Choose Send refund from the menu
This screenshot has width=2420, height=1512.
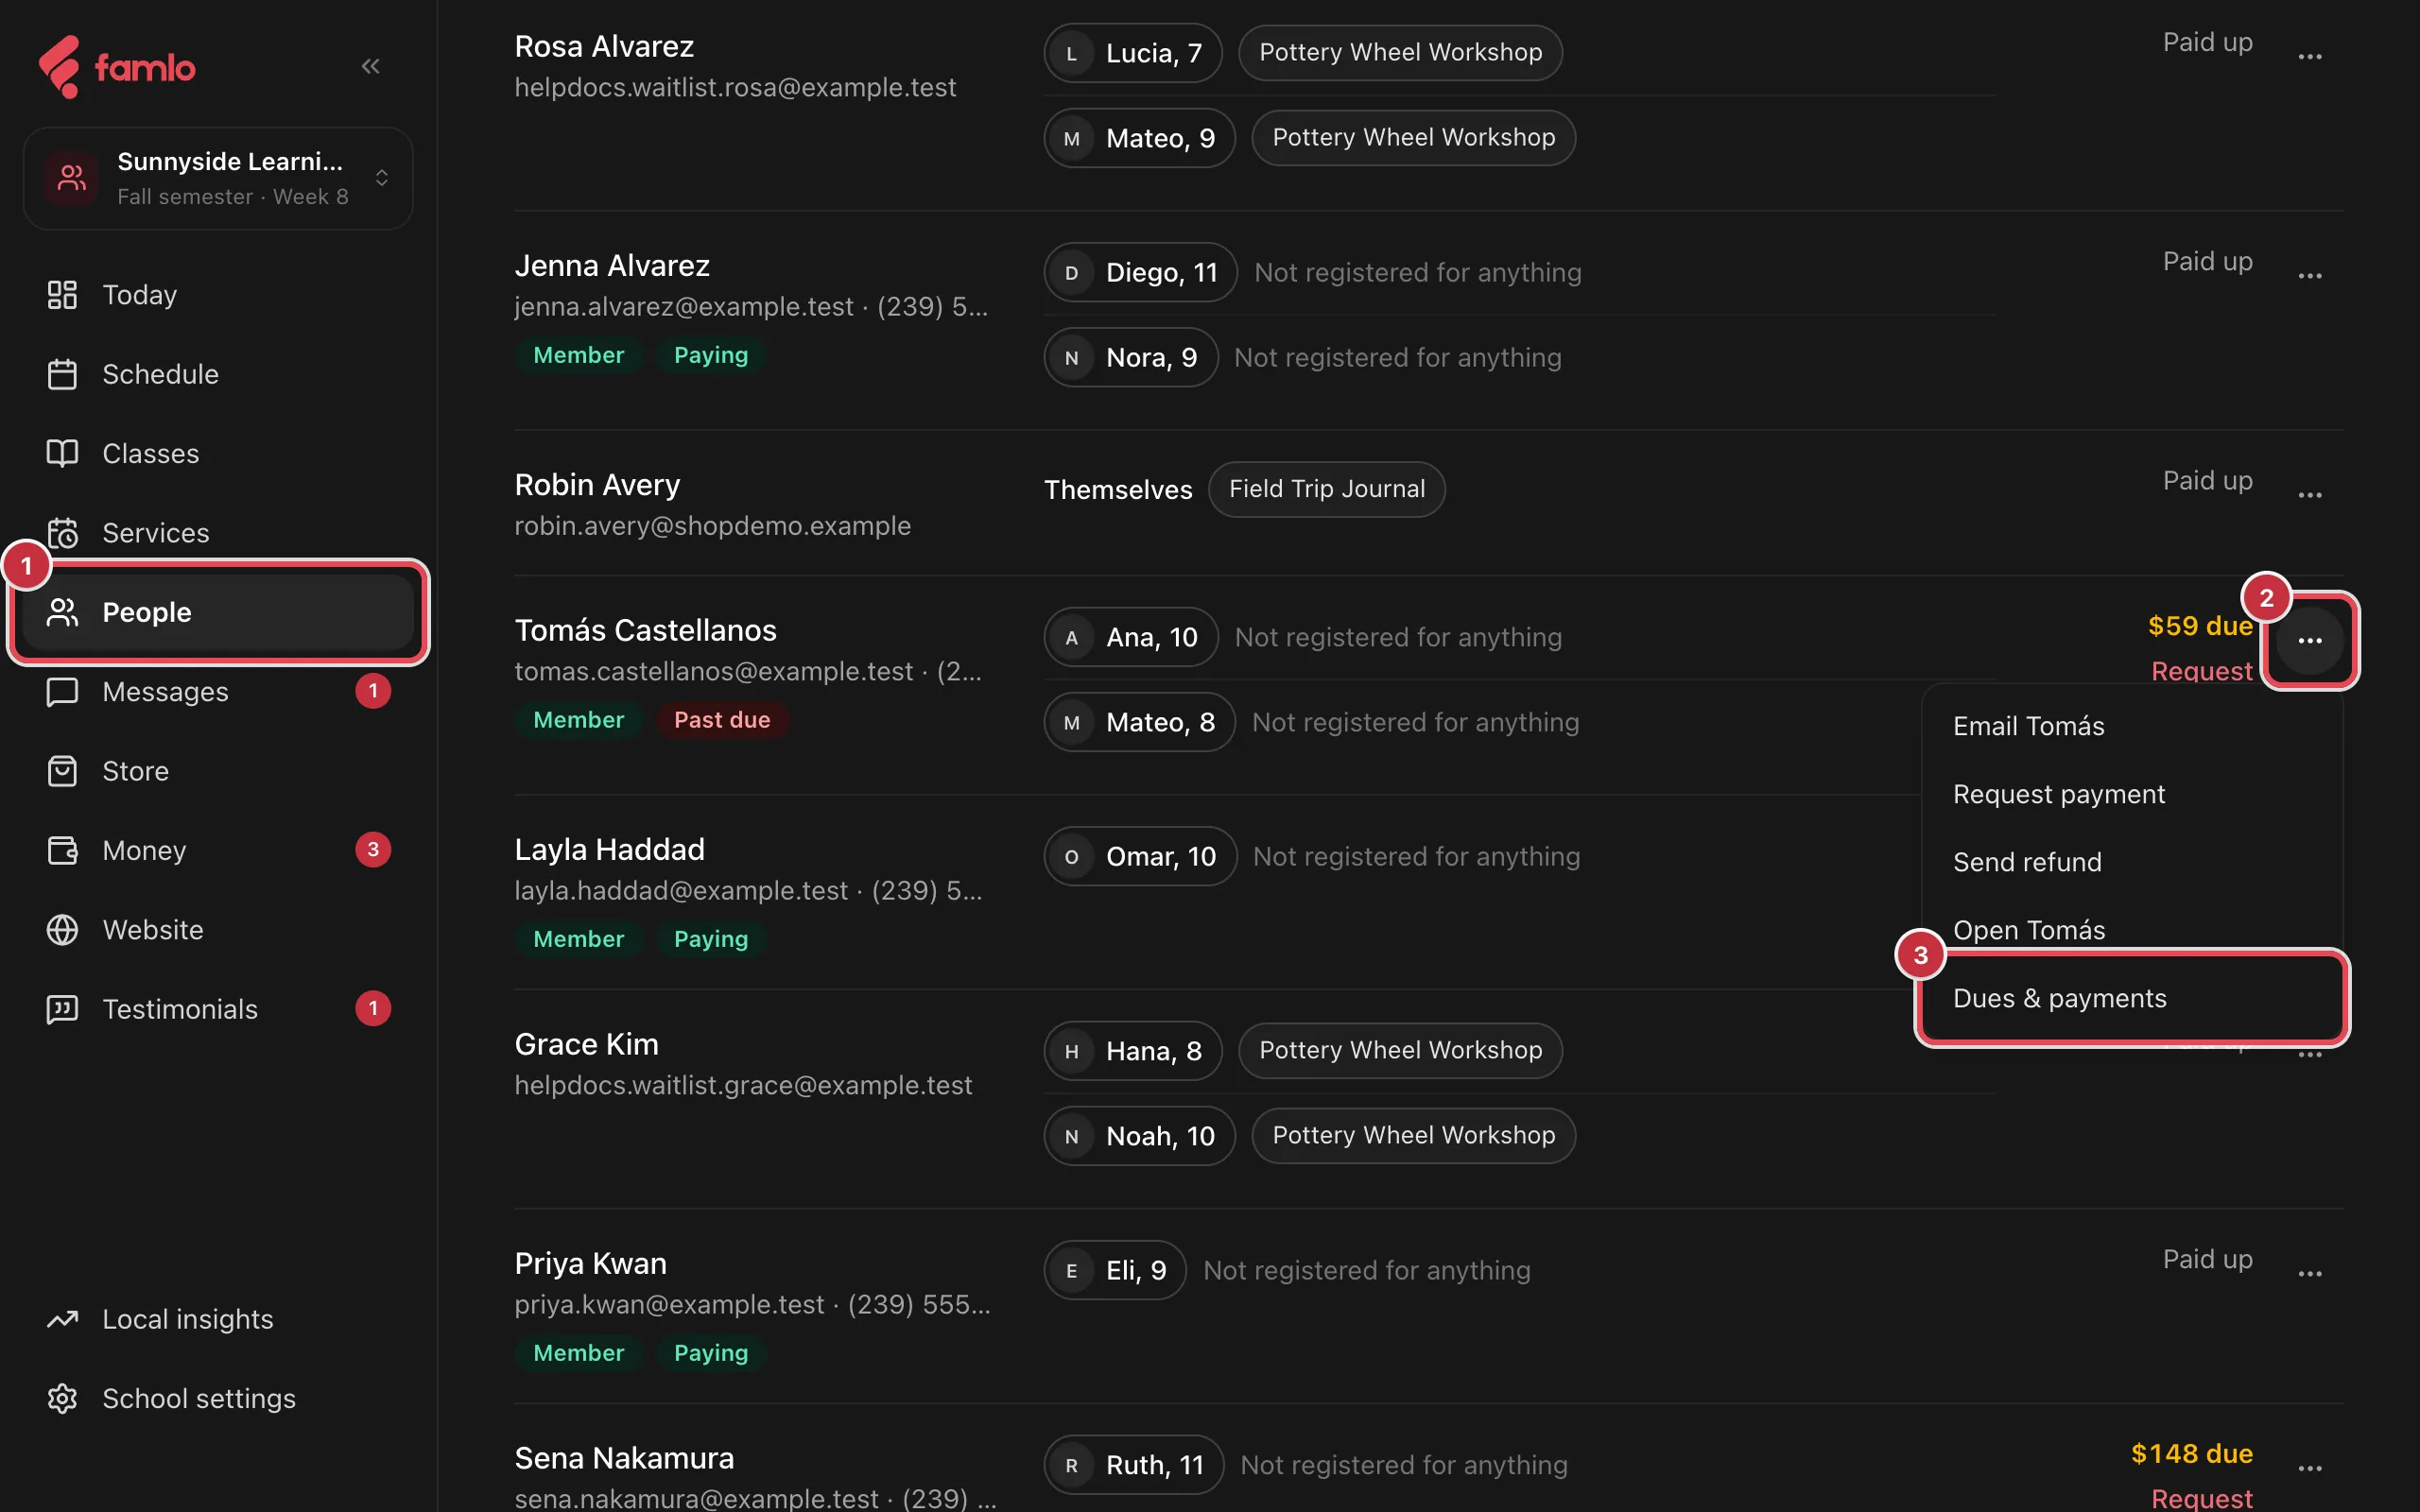click(2132, 862)
